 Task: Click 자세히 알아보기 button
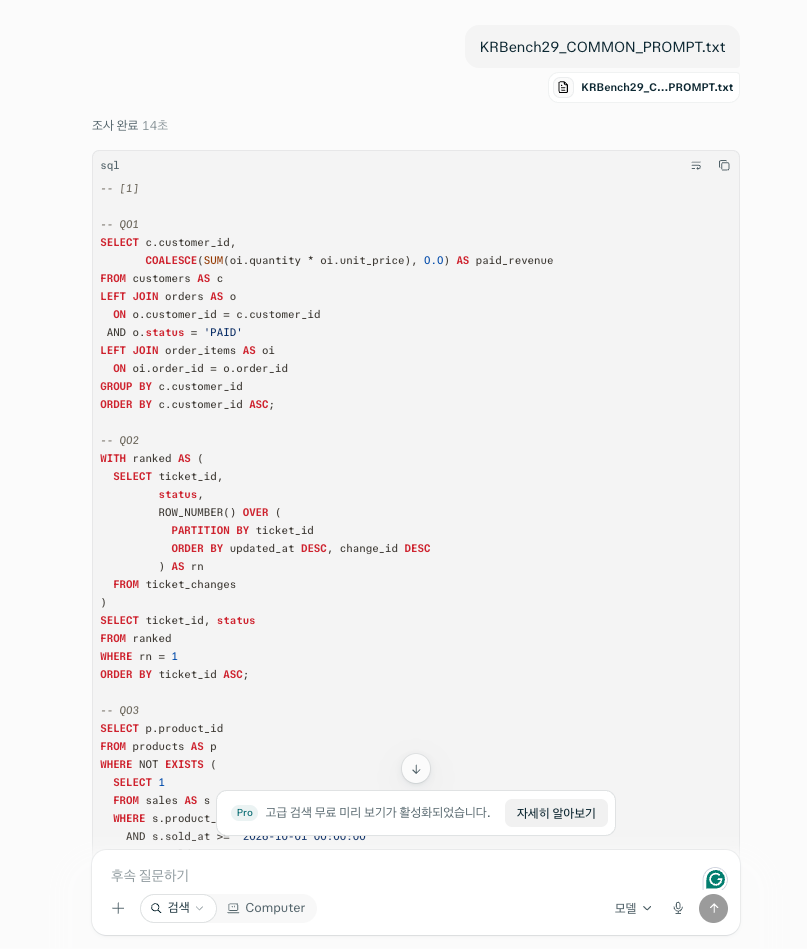tap(556, 813)
